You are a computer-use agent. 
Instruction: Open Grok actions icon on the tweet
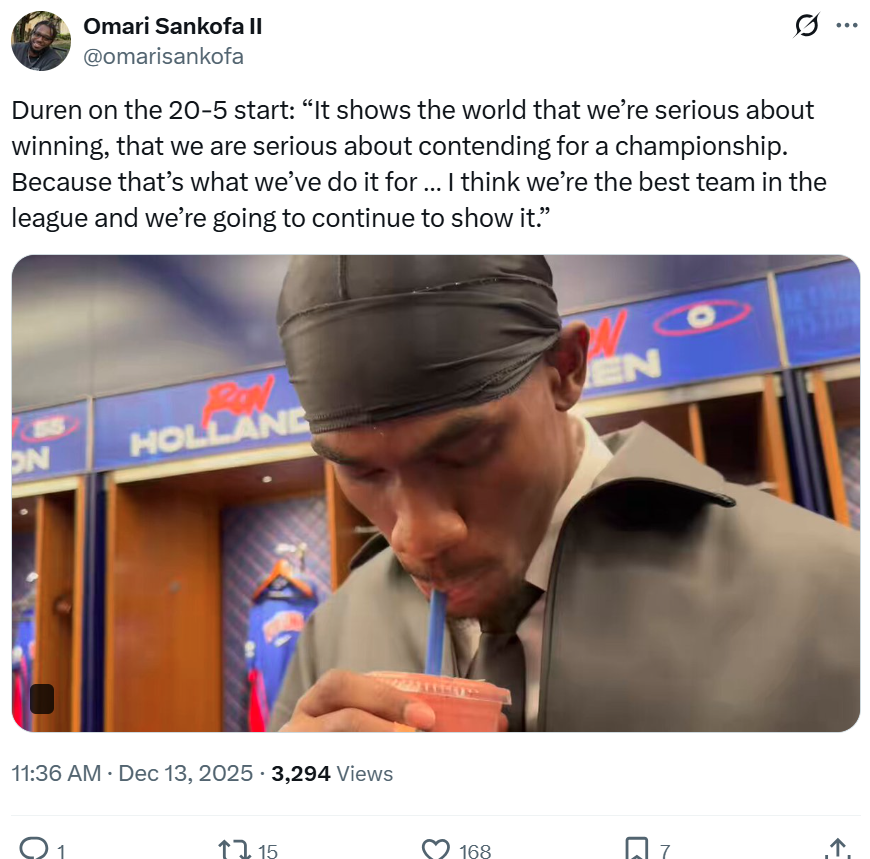[805, 27]
